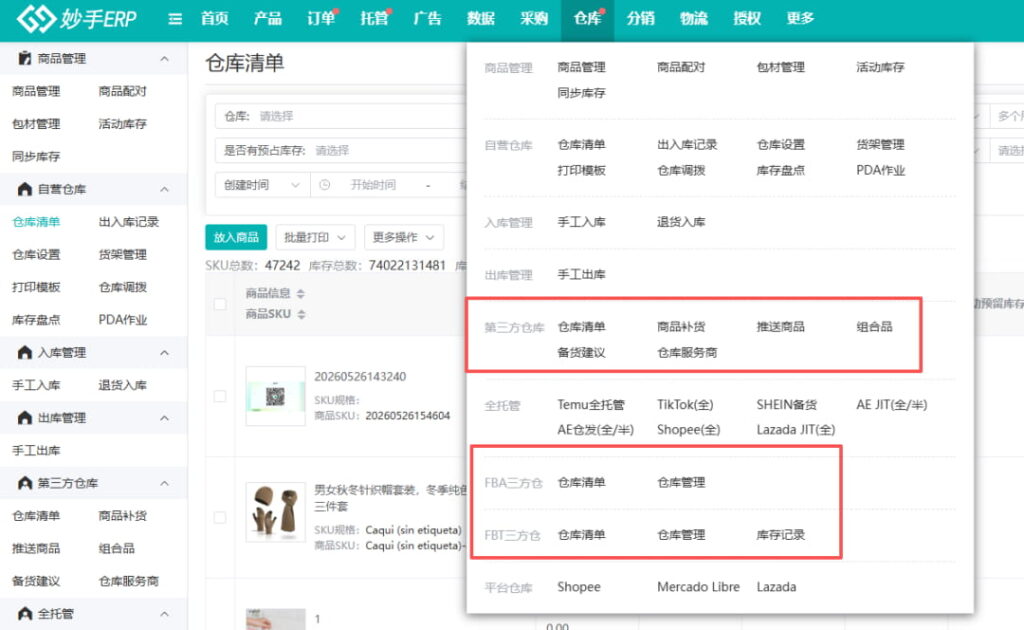The width and height of the screenshot is (1024, 630).
Task: Open the 采购 top menu
Action: click(x=534, y=18)
